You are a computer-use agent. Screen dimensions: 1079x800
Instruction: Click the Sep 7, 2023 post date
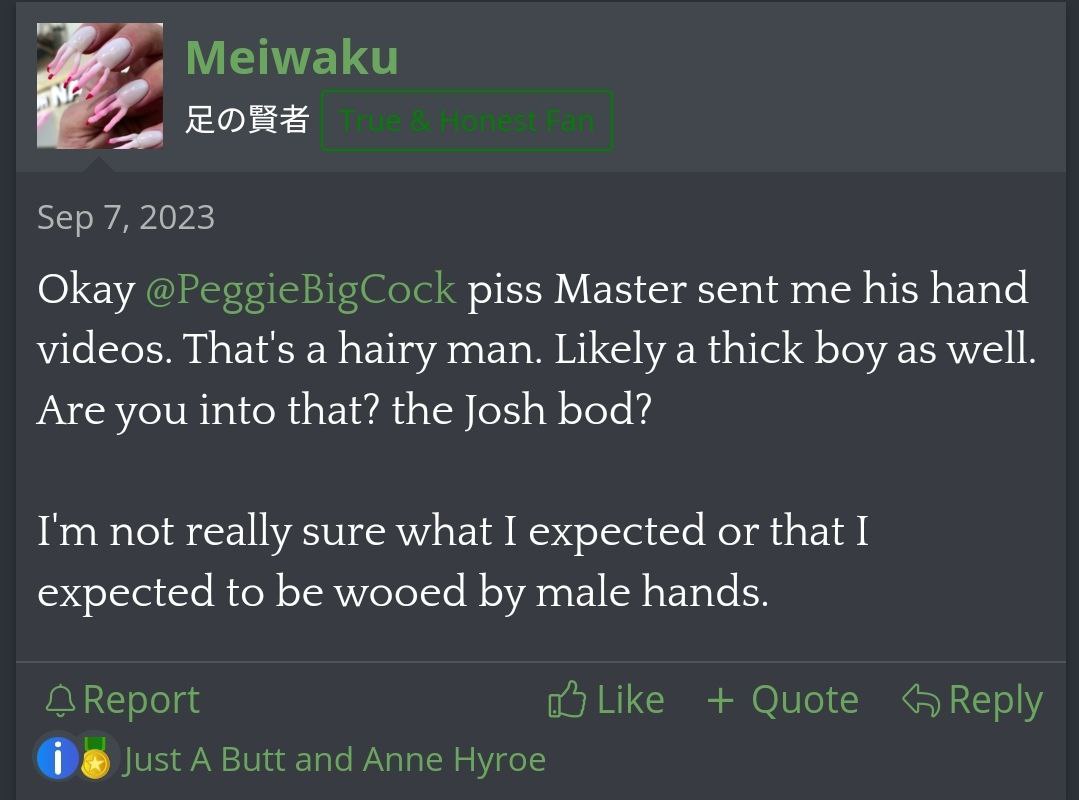pyautogui.click(x=126, y=217)
